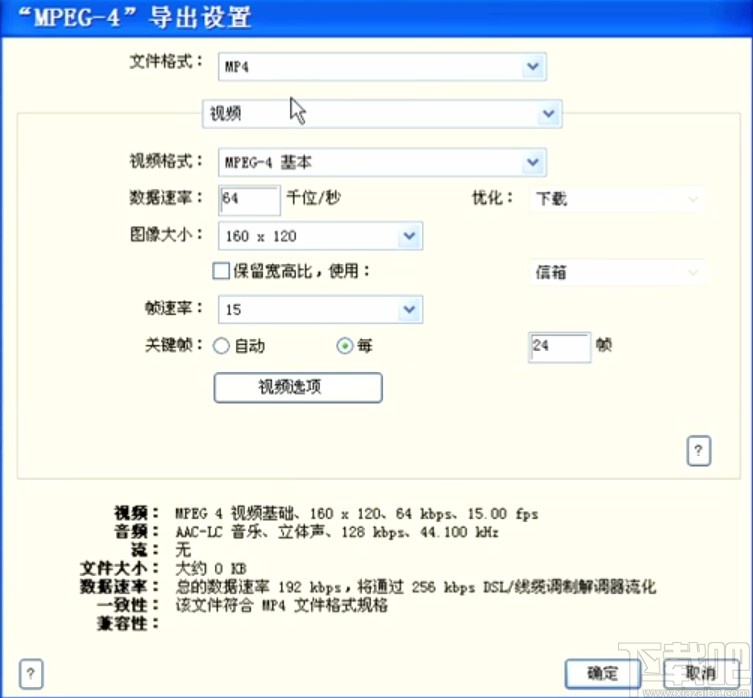Click the 视频选项 button
Image resolution: width=753 pixels, height=698 pixels.
tap(298, 387)
